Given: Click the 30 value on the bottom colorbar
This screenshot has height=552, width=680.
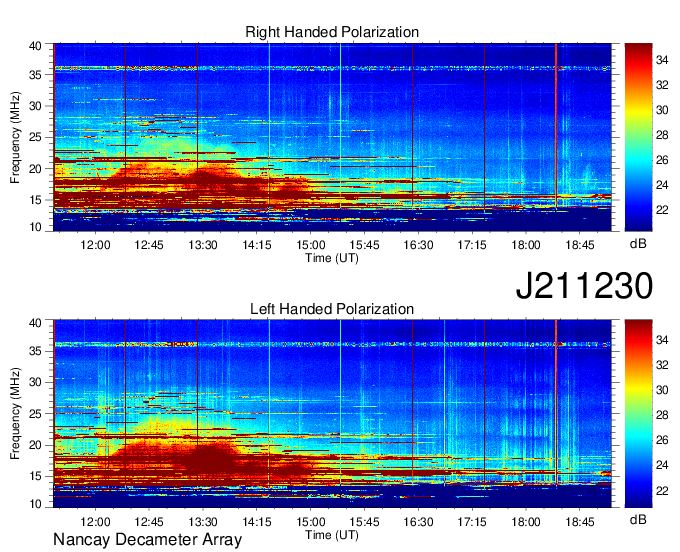Looking at the screenshot, I should [662, 390].
